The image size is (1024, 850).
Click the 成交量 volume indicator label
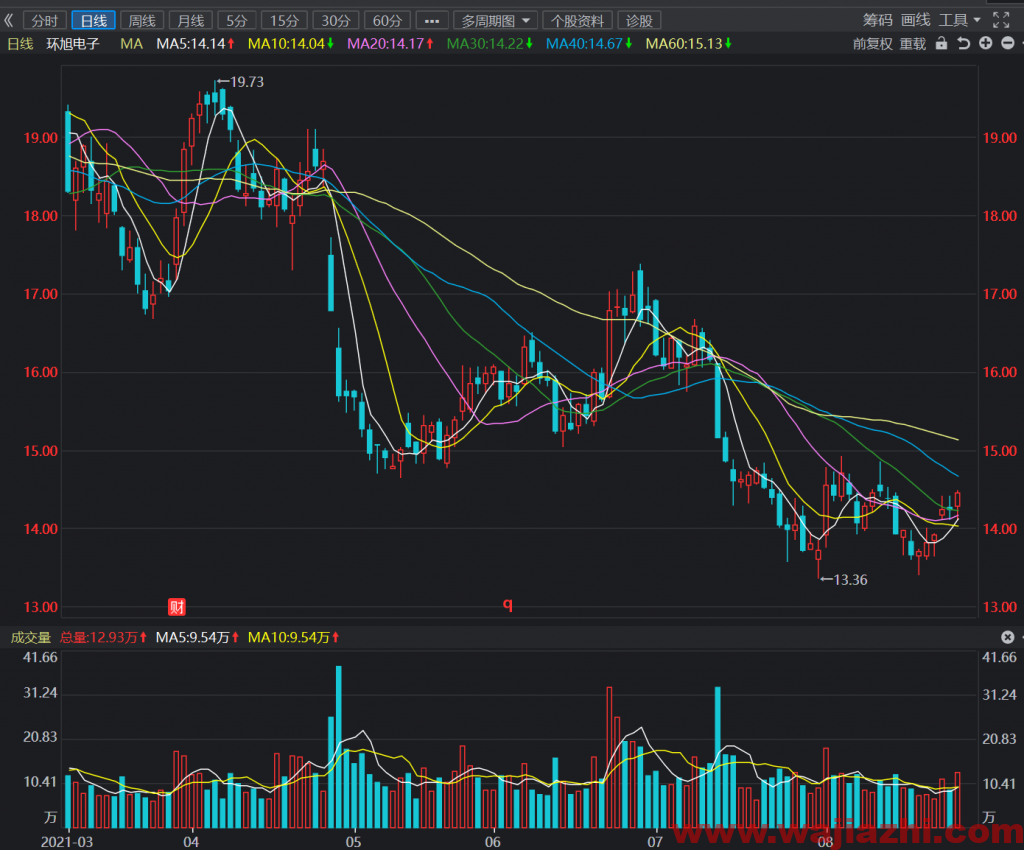[x=30, y=637]
